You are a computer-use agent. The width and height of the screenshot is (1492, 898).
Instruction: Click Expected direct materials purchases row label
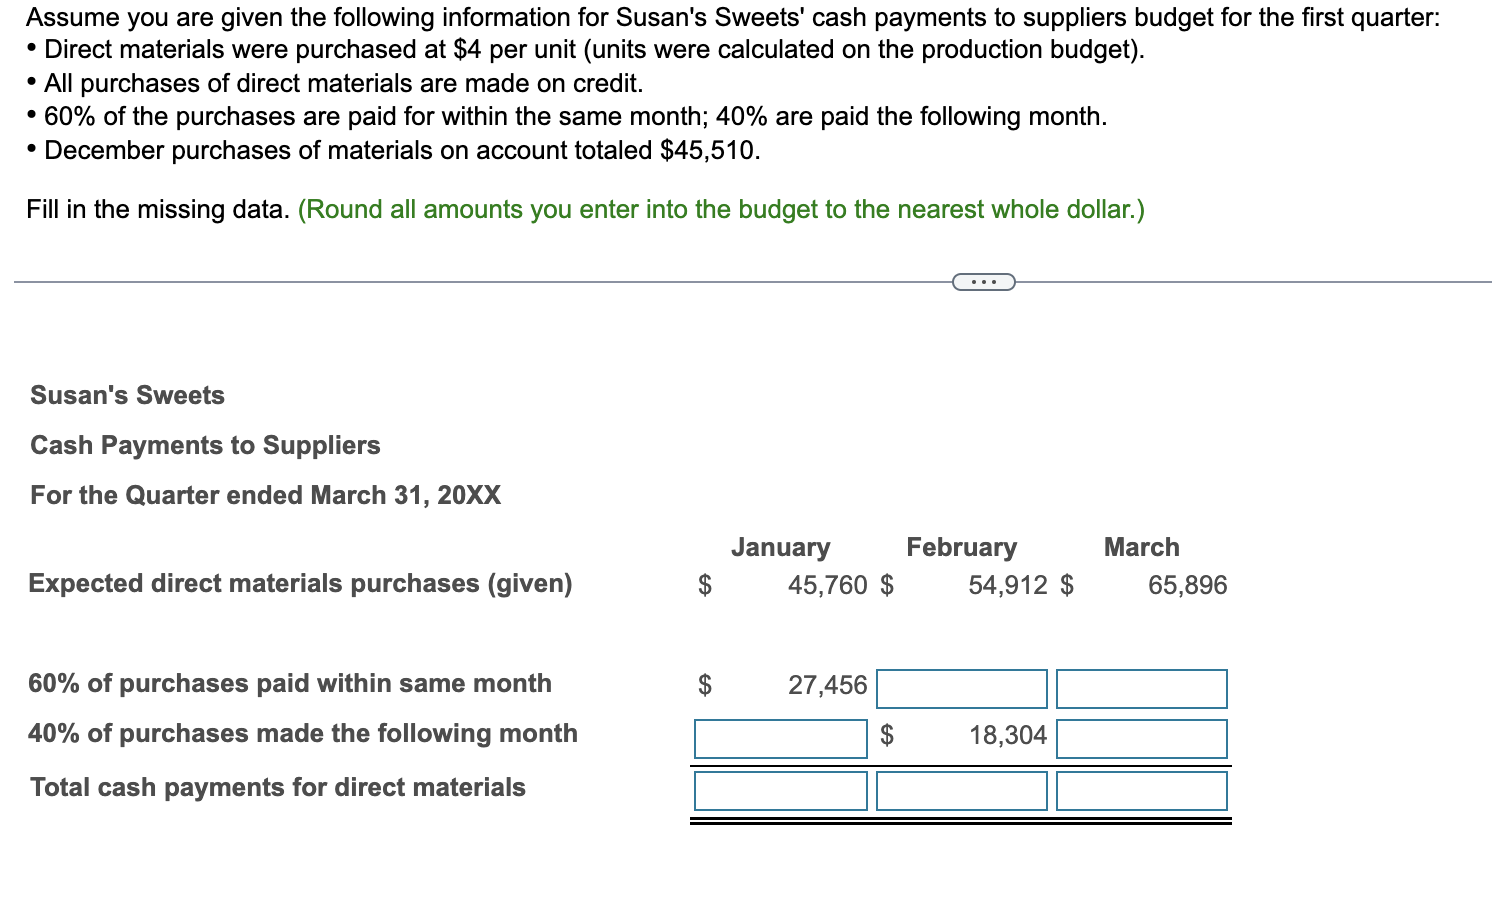(x=300, y=583)
